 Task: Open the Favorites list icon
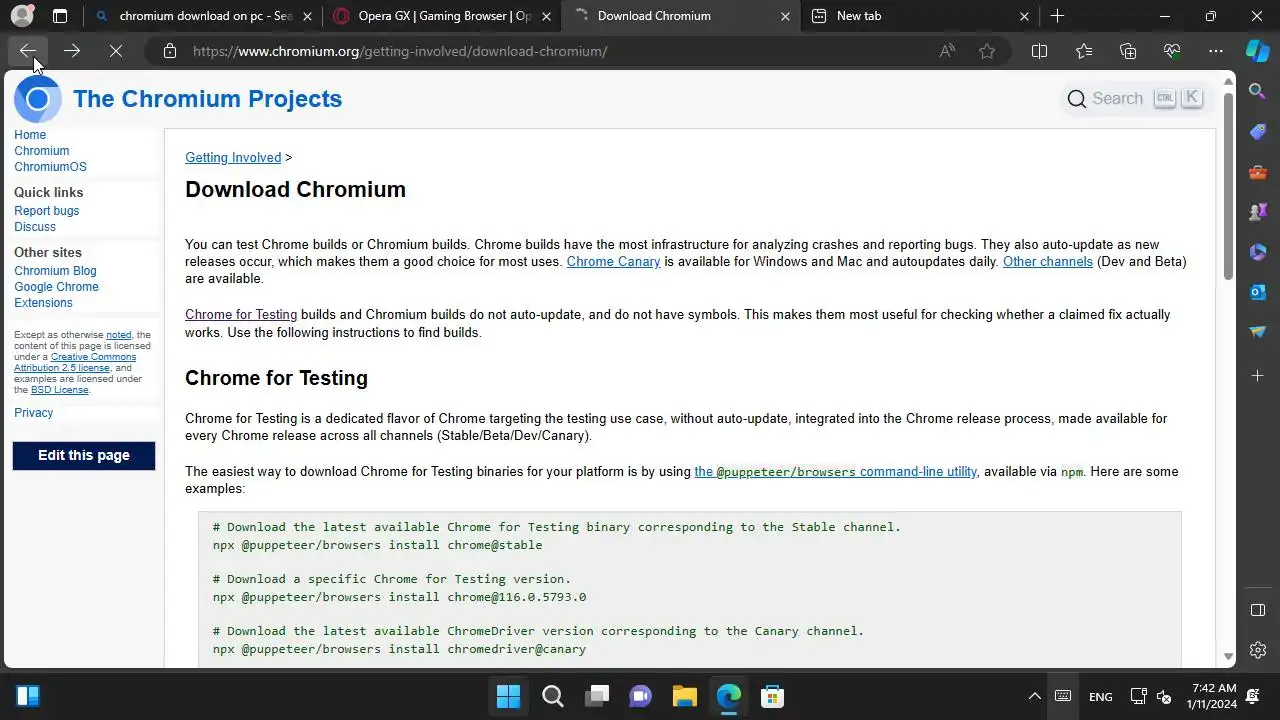tap(1084, 51)
